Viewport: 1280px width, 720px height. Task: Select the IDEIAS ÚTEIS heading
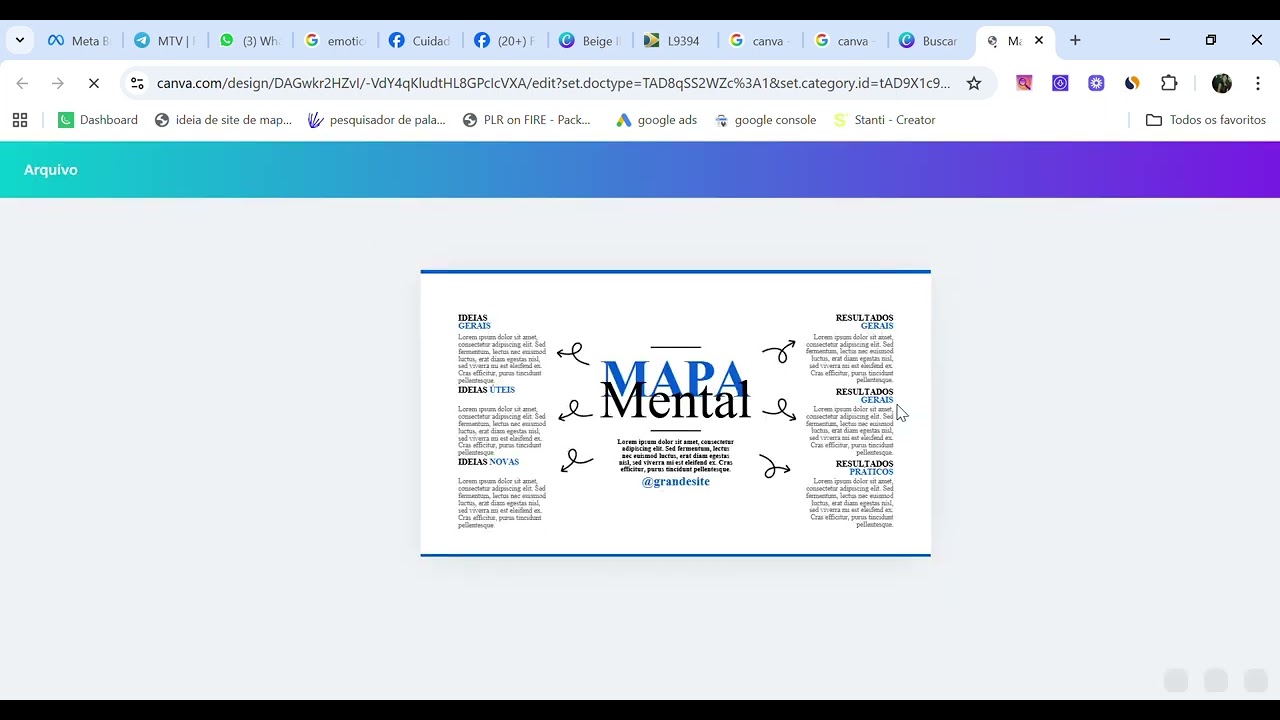tap(487, 390)
